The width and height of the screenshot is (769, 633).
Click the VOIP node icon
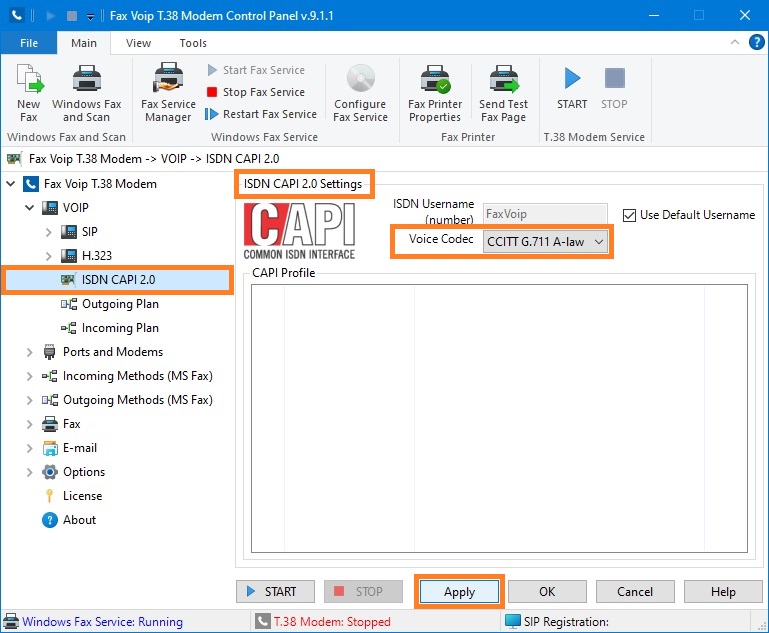[x=50, y=207]
